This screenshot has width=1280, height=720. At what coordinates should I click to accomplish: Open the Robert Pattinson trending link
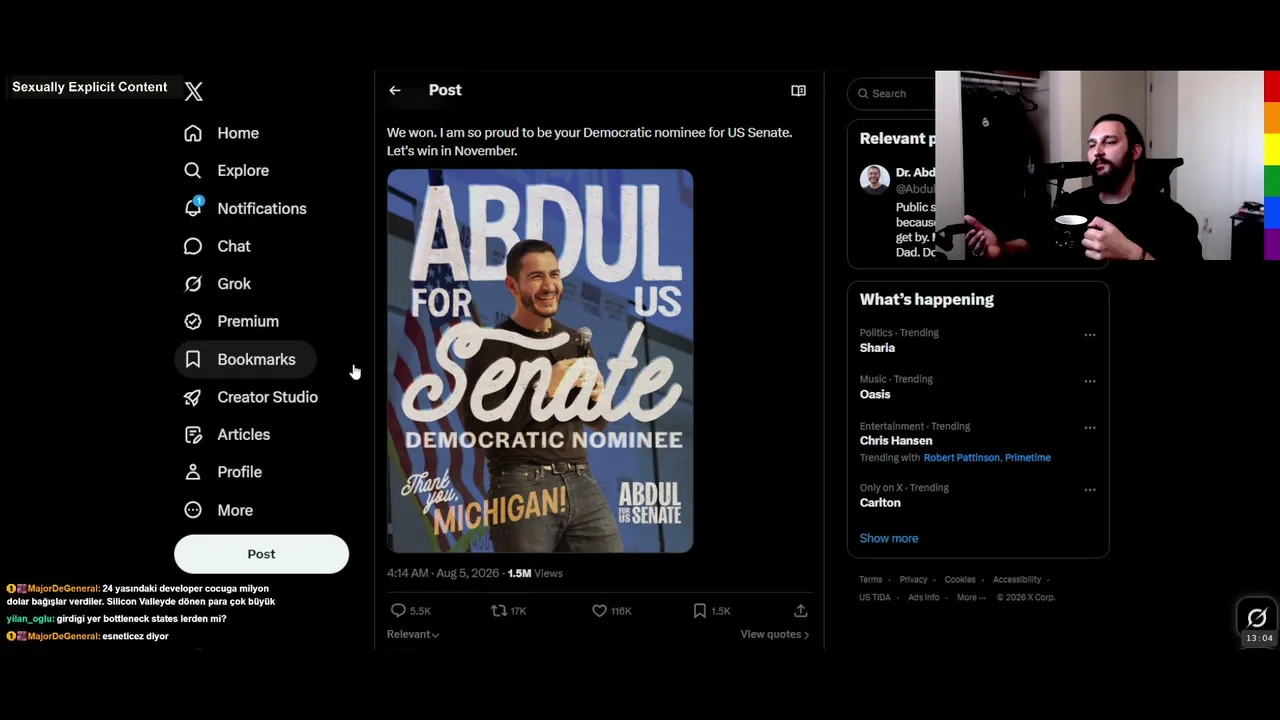tap(961, 457)
